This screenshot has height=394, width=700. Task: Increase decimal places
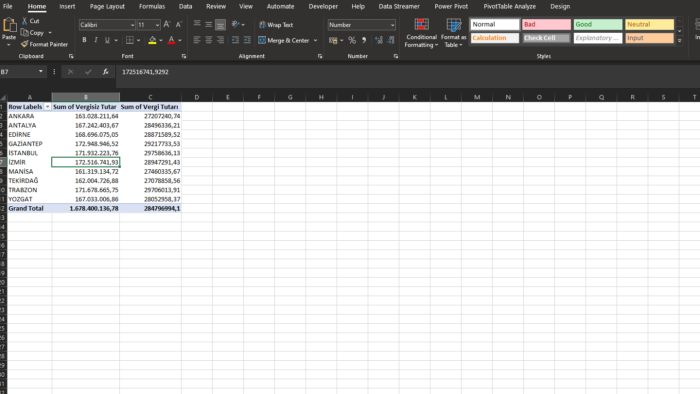coord(379,40)
